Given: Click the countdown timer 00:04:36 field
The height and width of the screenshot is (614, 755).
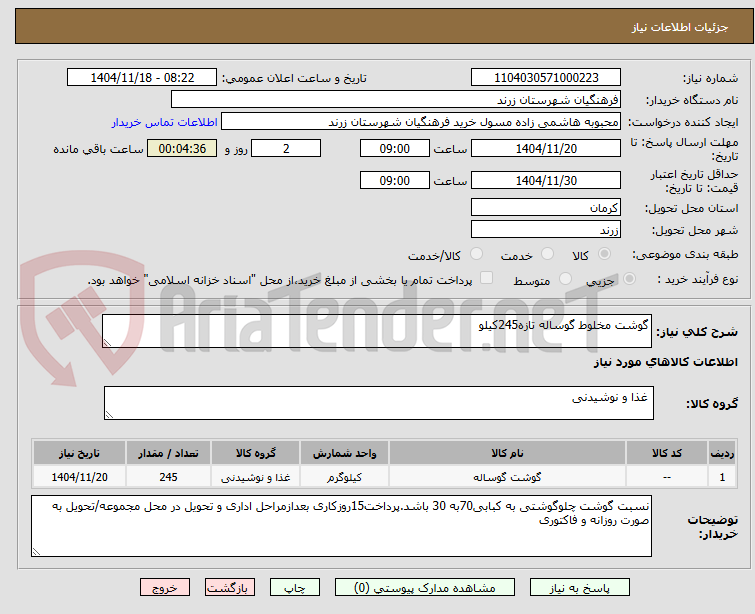Looking at the screenshot, I should click(182, 148).
